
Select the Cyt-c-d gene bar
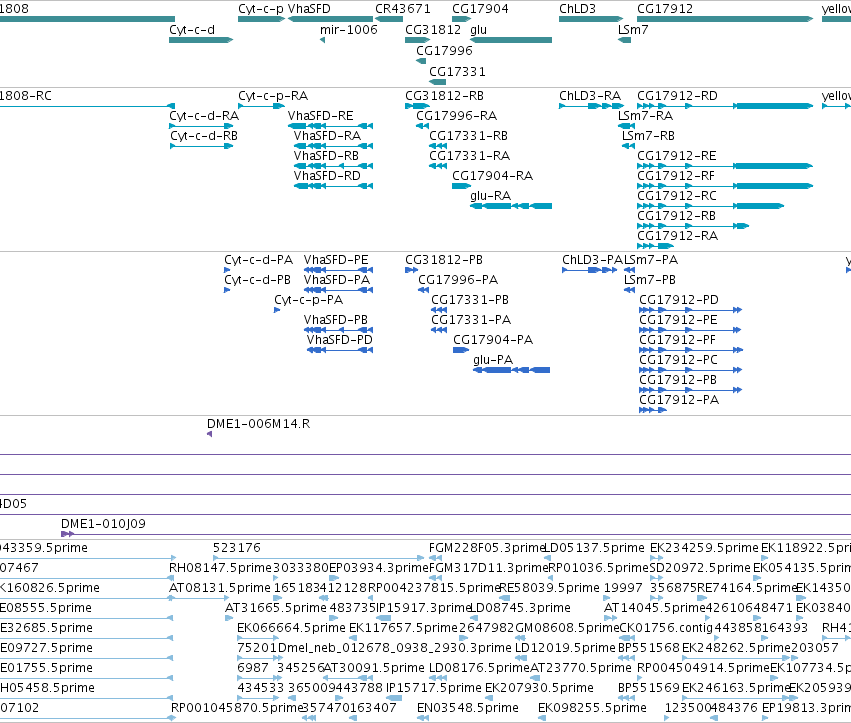(x=201, y=40)
